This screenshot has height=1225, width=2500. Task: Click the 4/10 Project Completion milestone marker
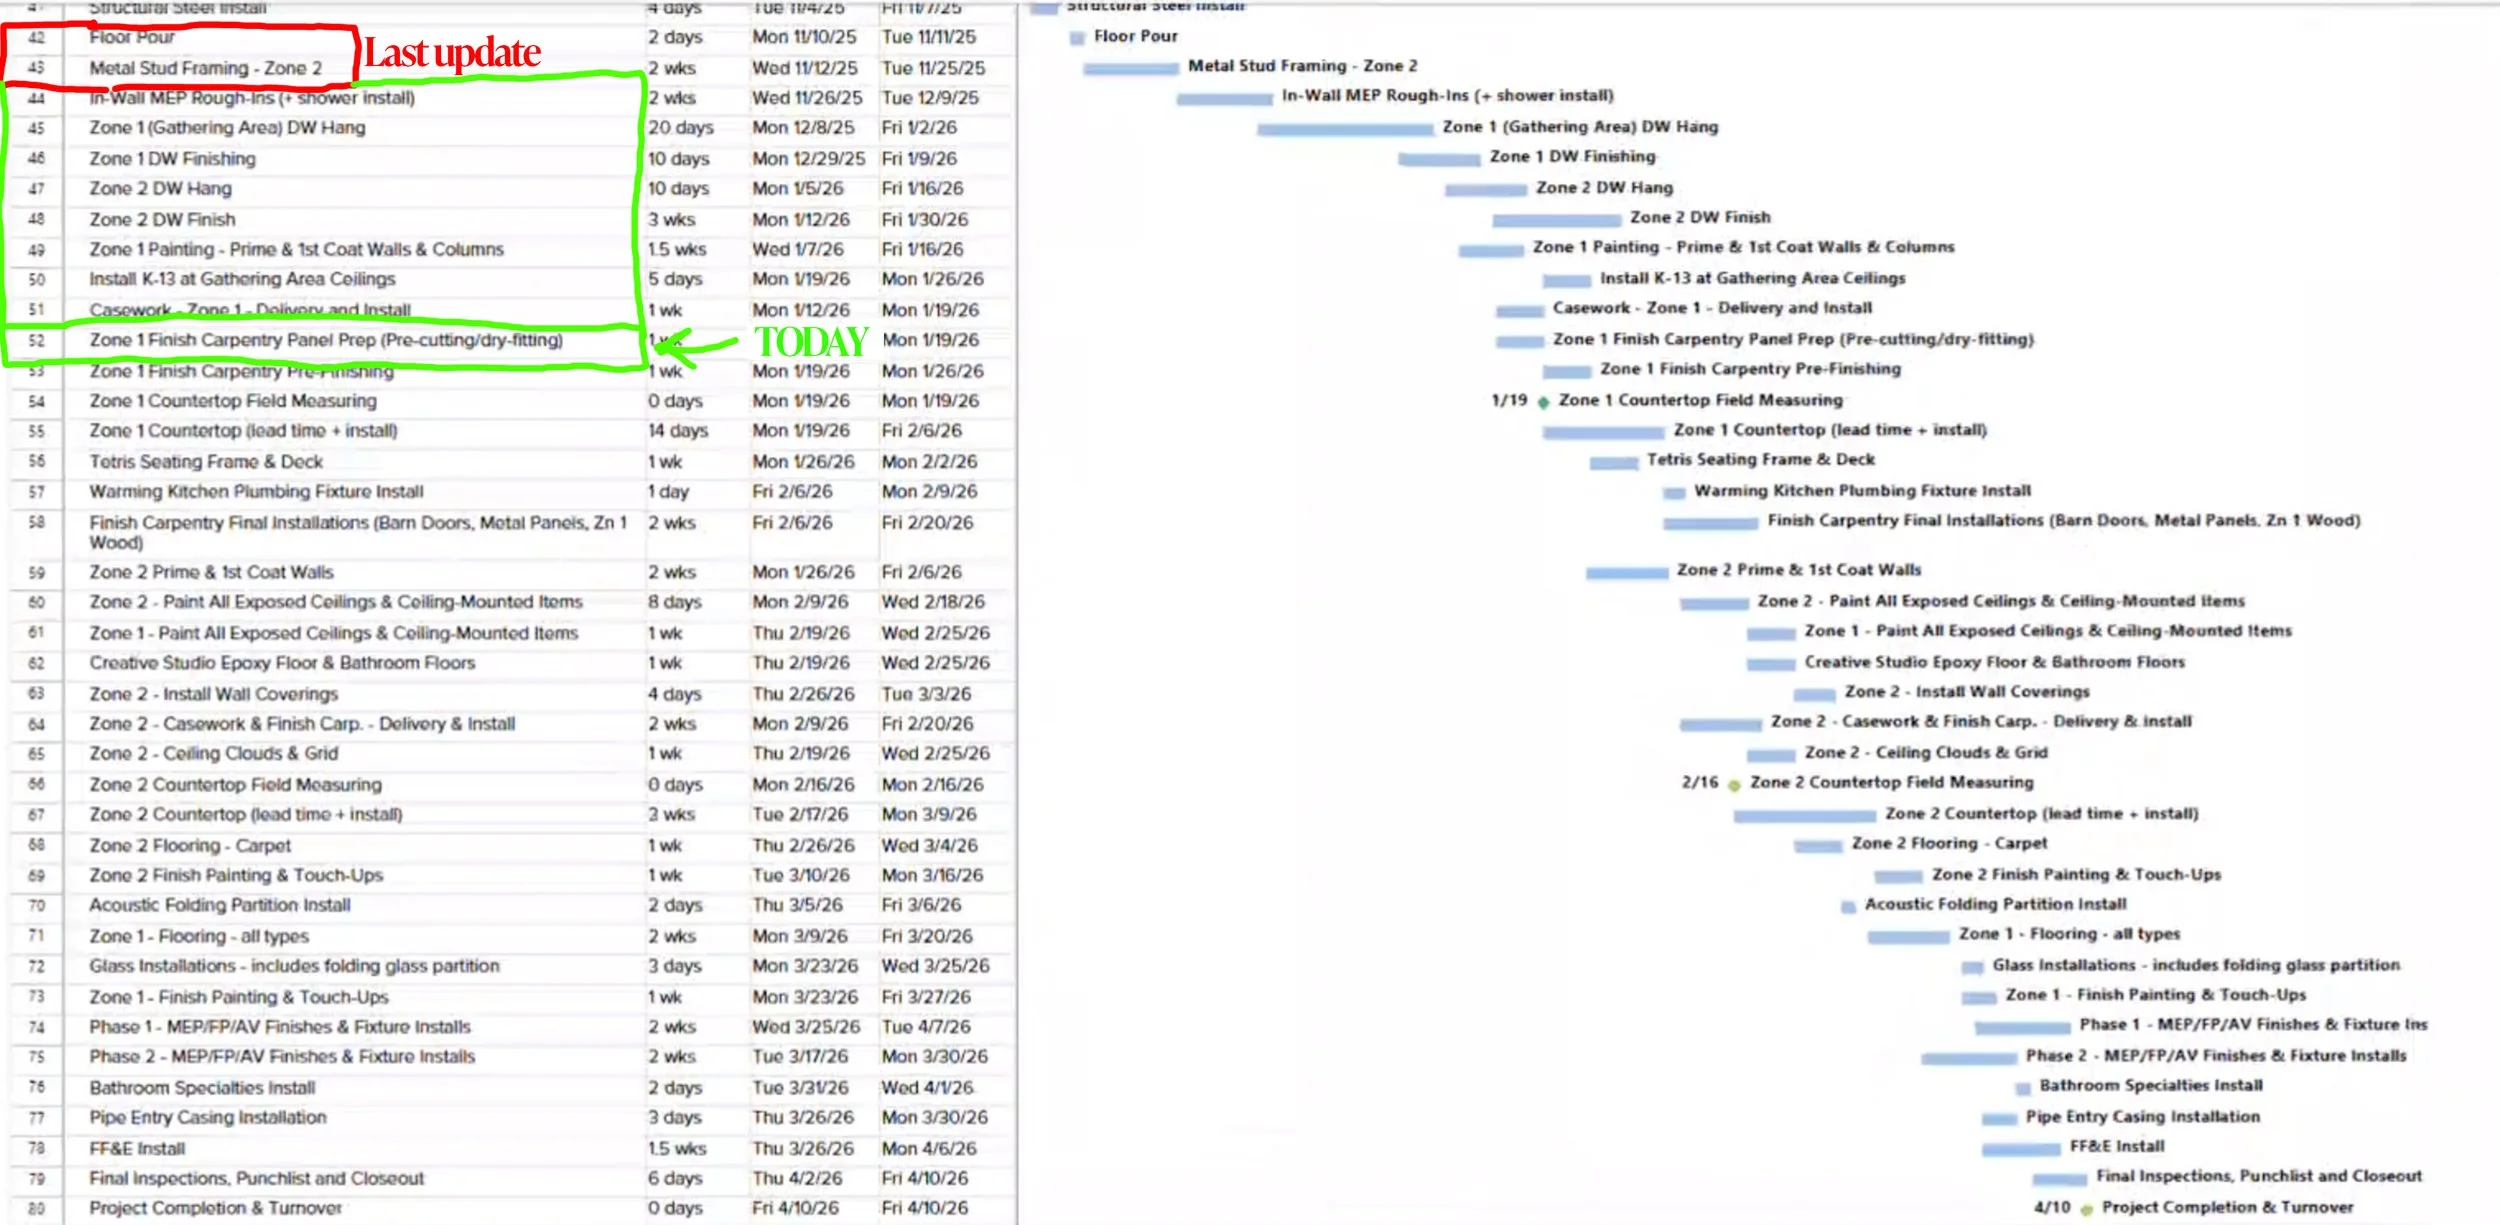(2086, 1210)
